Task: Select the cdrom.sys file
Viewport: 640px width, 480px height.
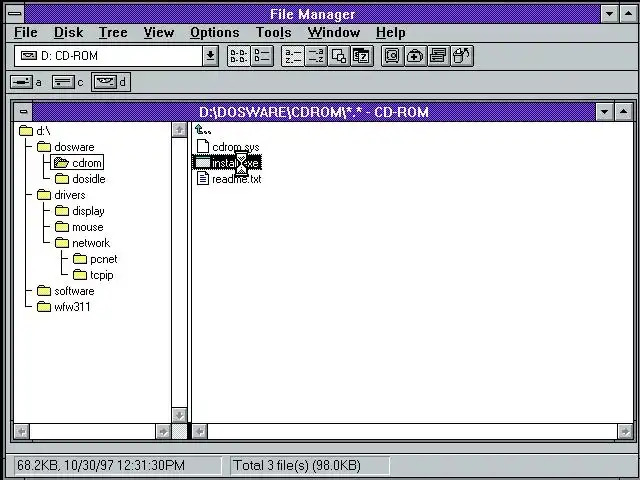Action: coord(228,147)
